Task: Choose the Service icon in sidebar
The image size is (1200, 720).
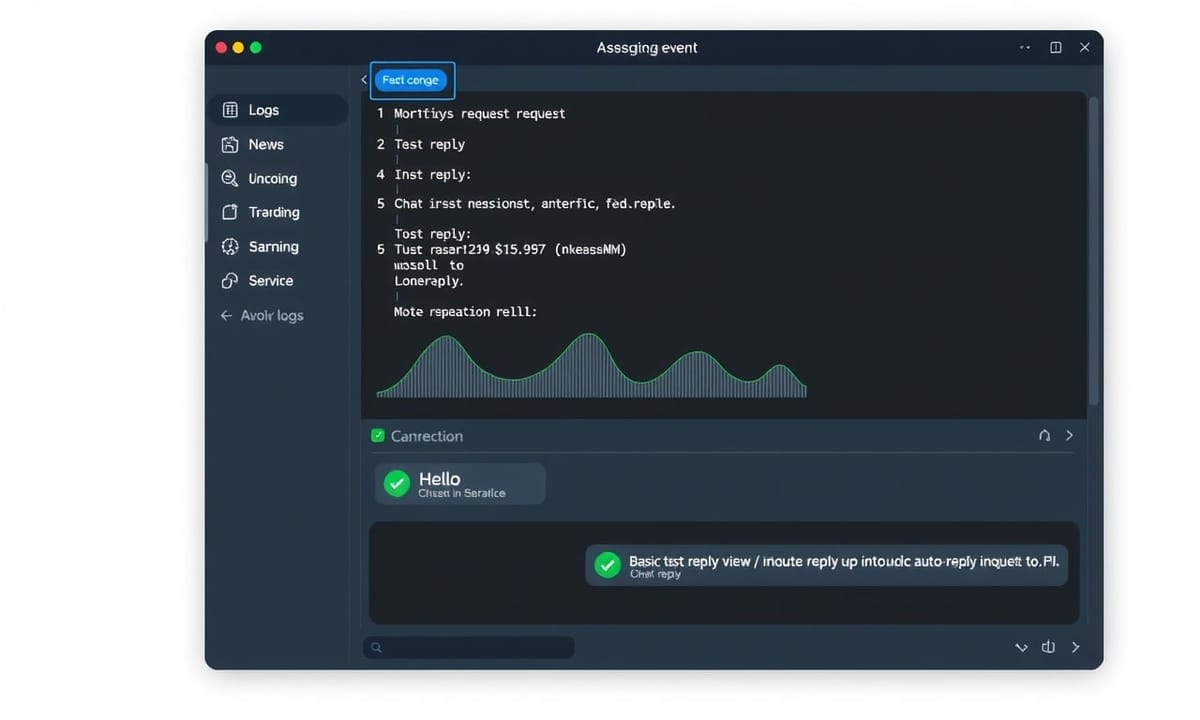Action: pos(230,281)
